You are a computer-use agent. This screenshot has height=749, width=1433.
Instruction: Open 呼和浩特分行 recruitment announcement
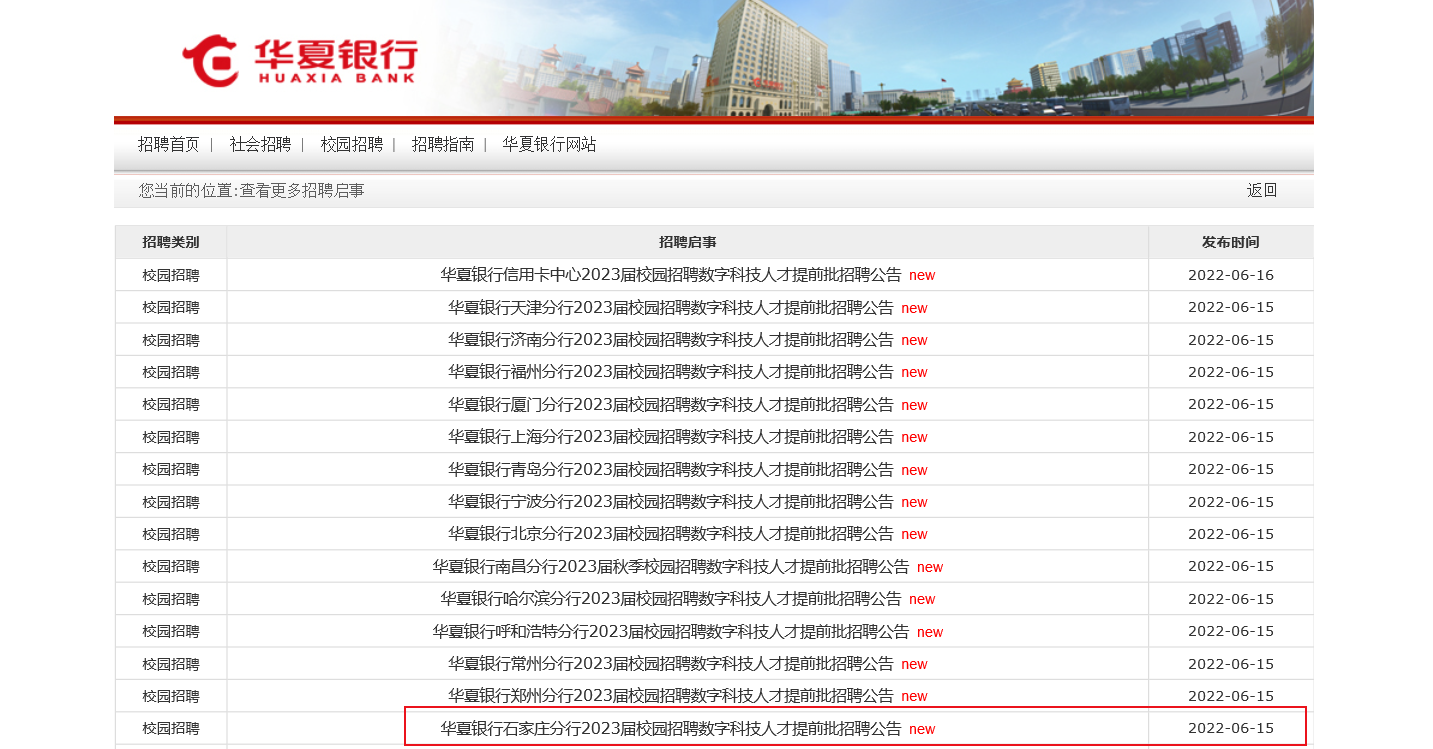[671, 631]
